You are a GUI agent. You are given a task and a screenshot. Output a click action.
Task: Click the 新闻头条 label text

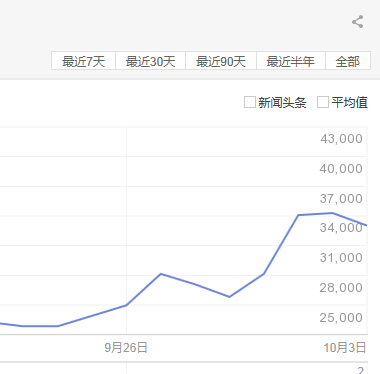[x=282, y=102]
